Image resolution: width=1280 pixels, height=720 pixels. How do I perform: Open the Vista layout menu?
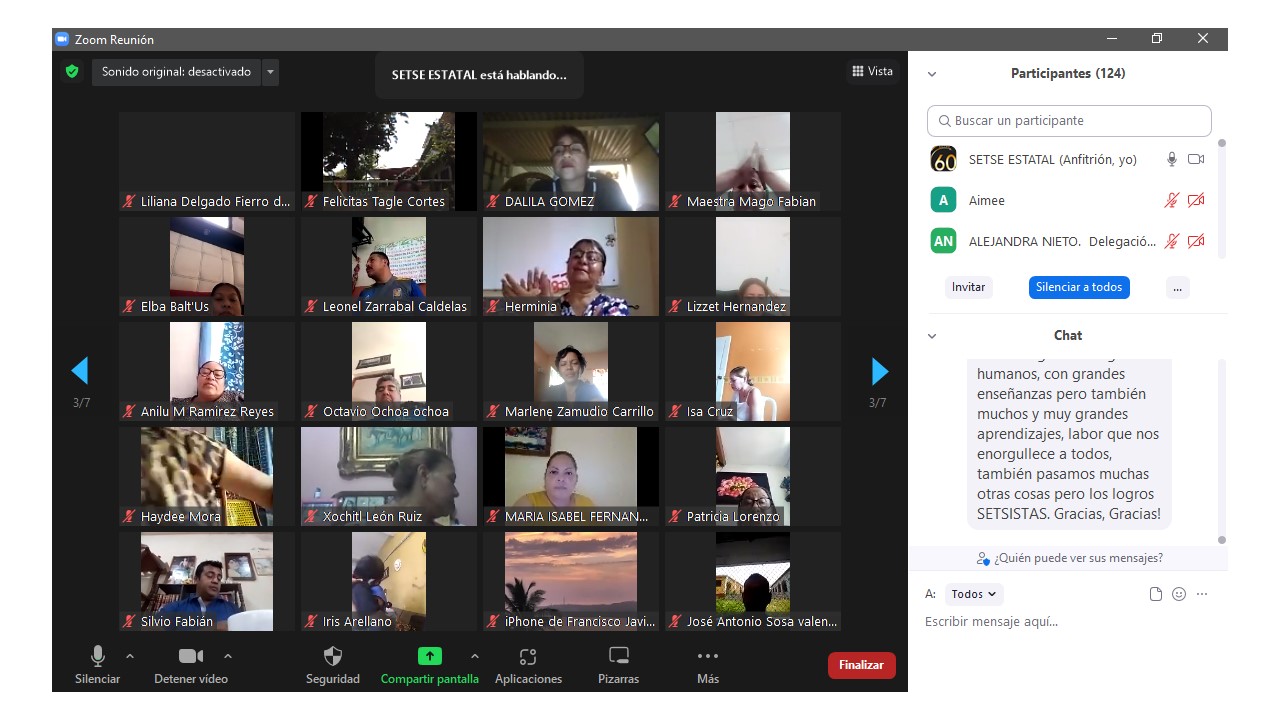pos(872,71)
